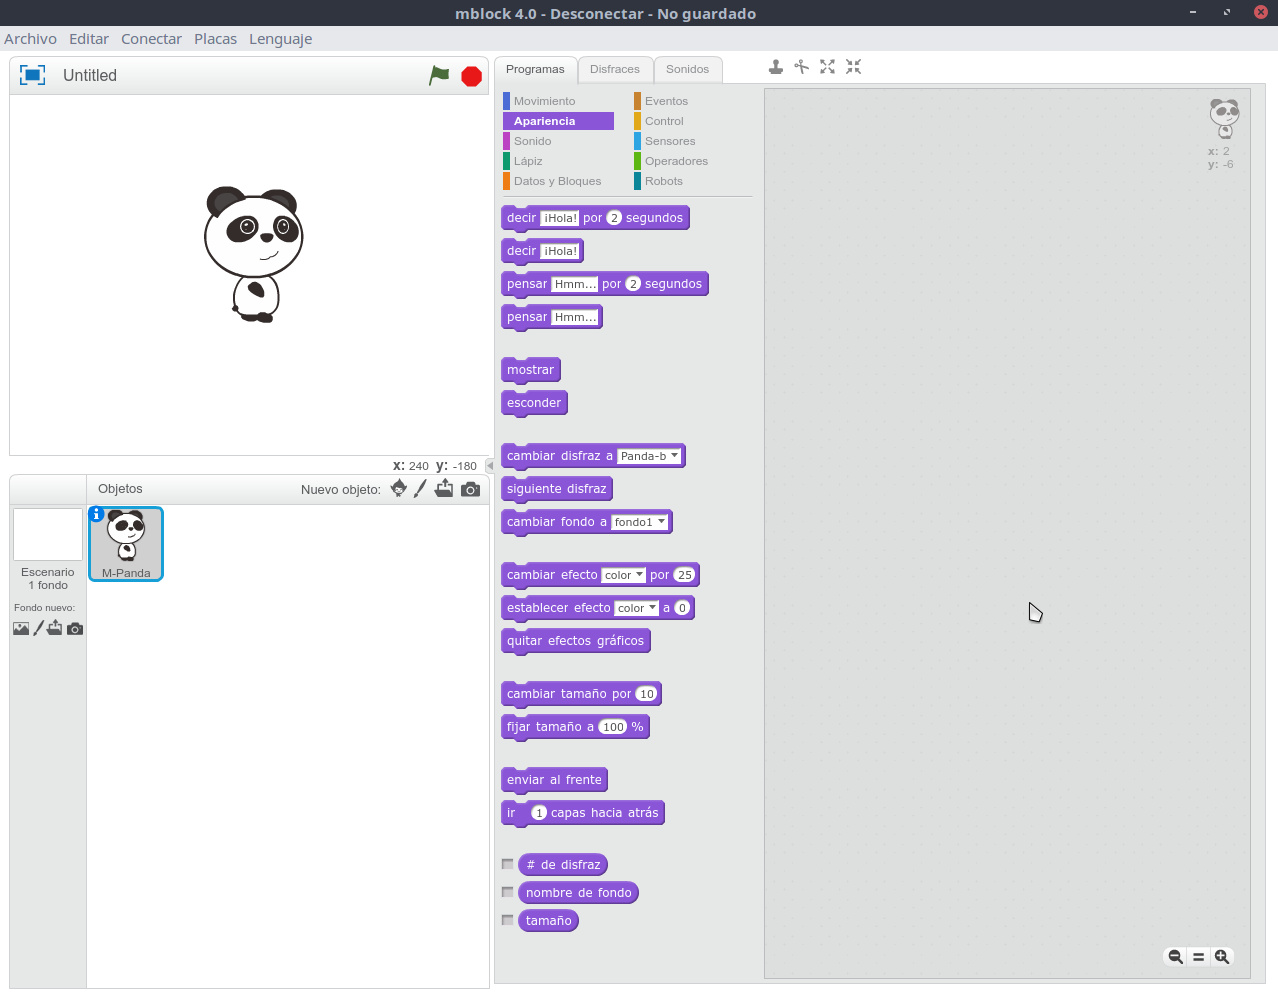Tick the 'tamaño' checkbox
The image size is (1278, 998).
(x=508, y=920)
